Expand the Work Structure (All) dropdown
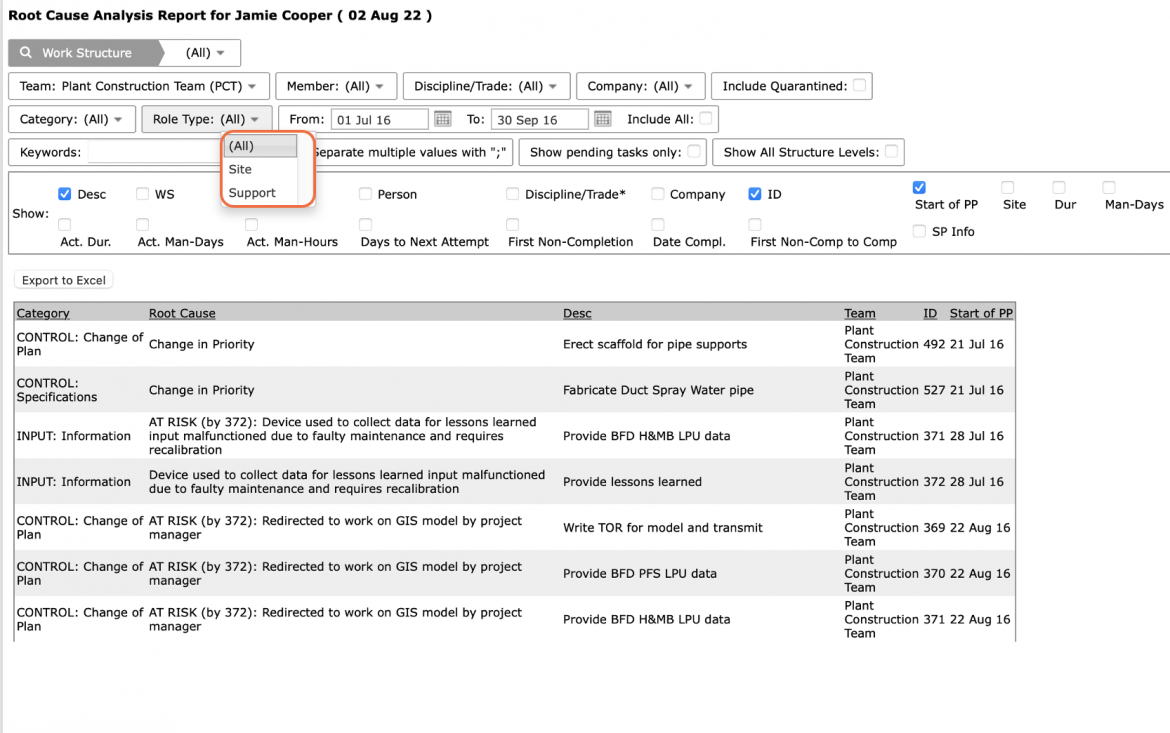Viewport: 1170px width, 733px height. pyautogui.click(x=204, y=53)
